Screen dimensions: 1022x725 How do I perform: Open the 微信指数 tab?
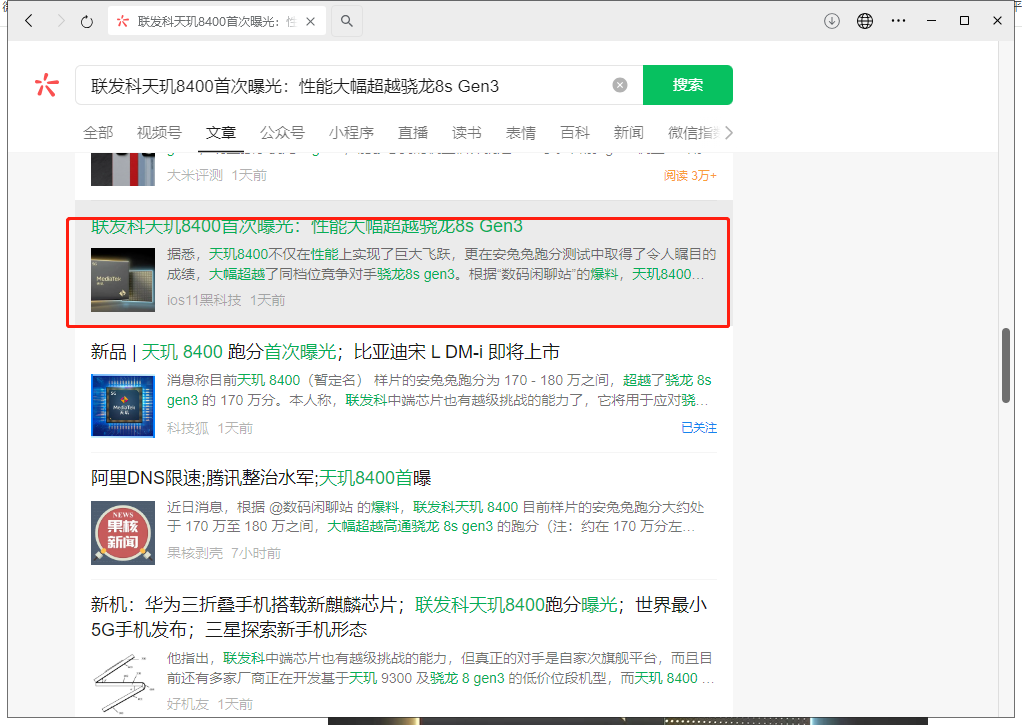tap(694, 133)
